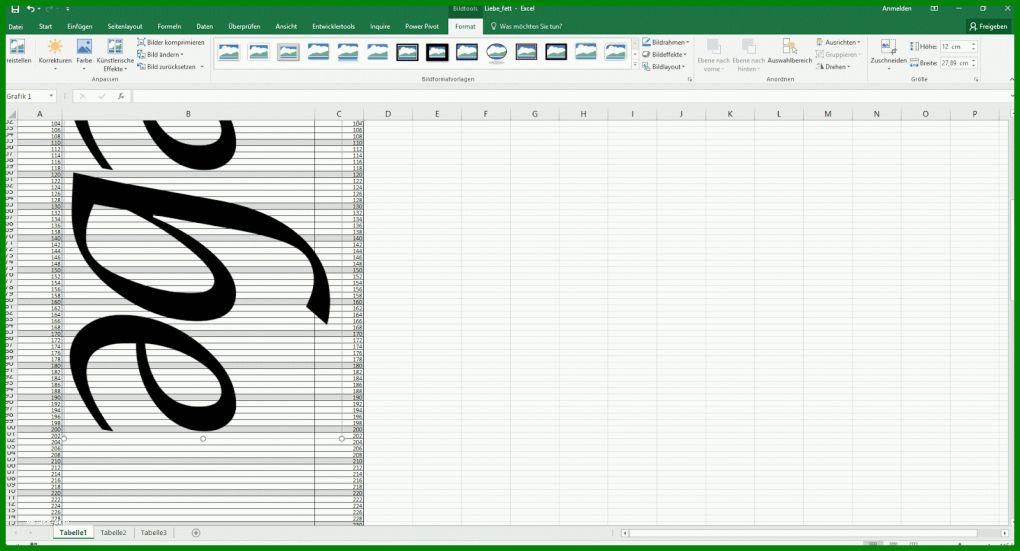Add a new sheet with plus icon
1020x551 pixels.
point(196,533)
